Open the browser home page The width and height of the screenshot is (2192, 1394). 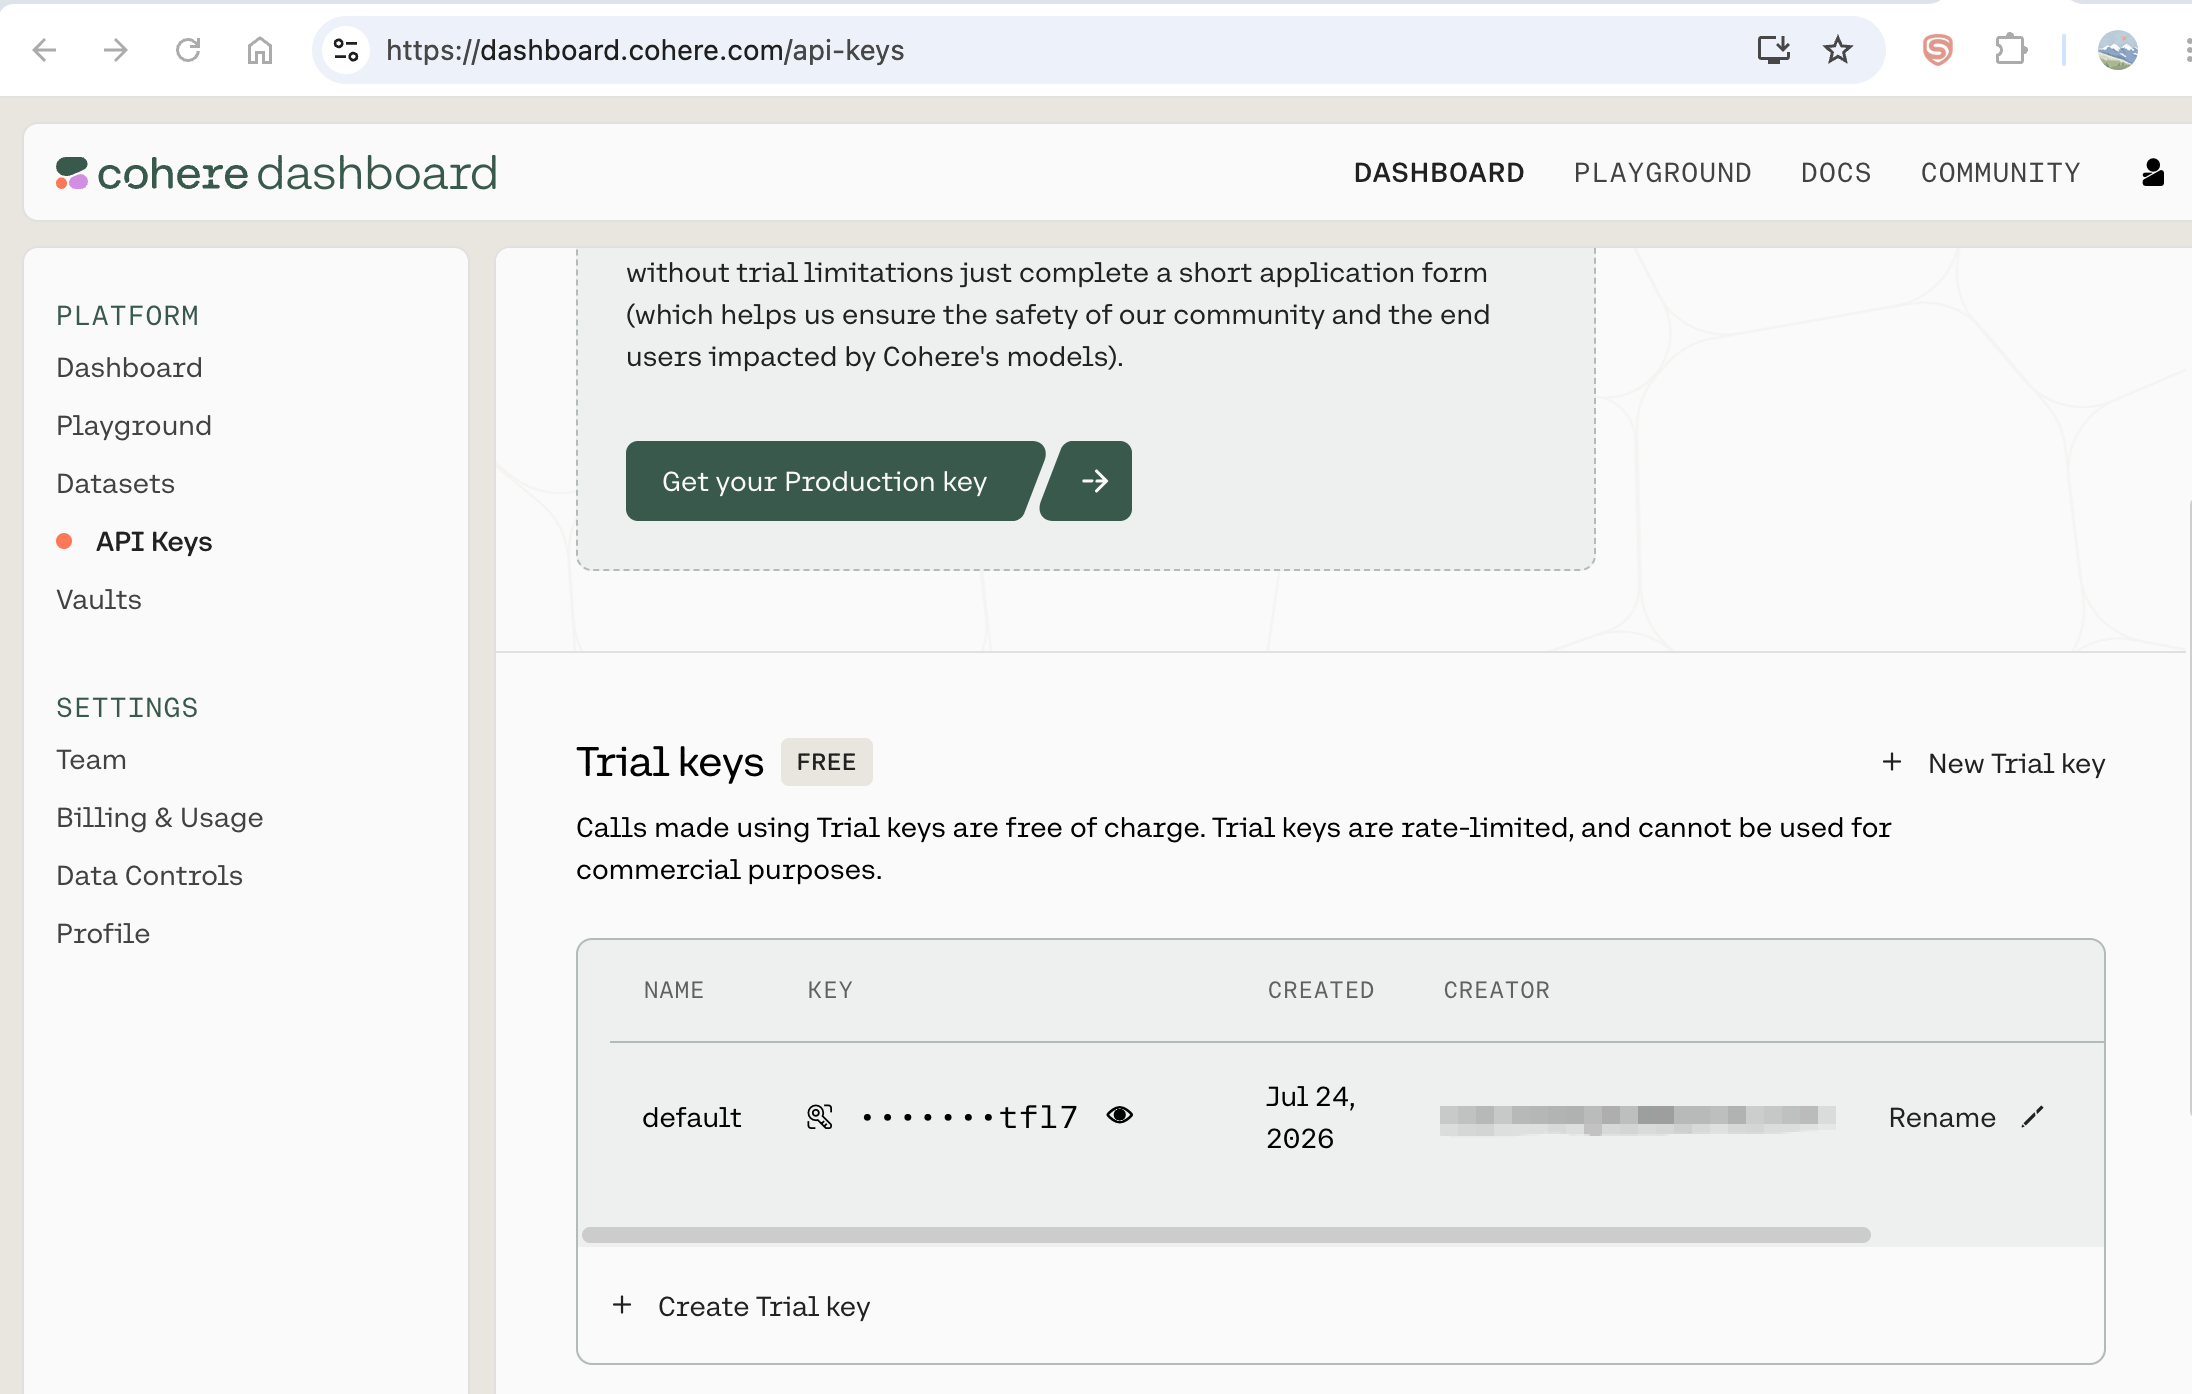tap(260, 50)
